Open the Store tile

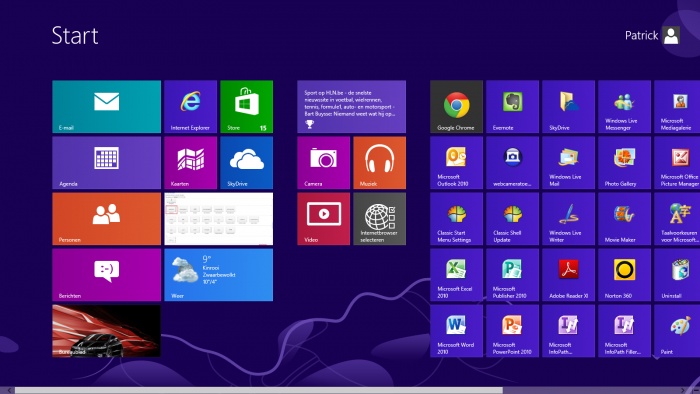[x=246, y=107]
